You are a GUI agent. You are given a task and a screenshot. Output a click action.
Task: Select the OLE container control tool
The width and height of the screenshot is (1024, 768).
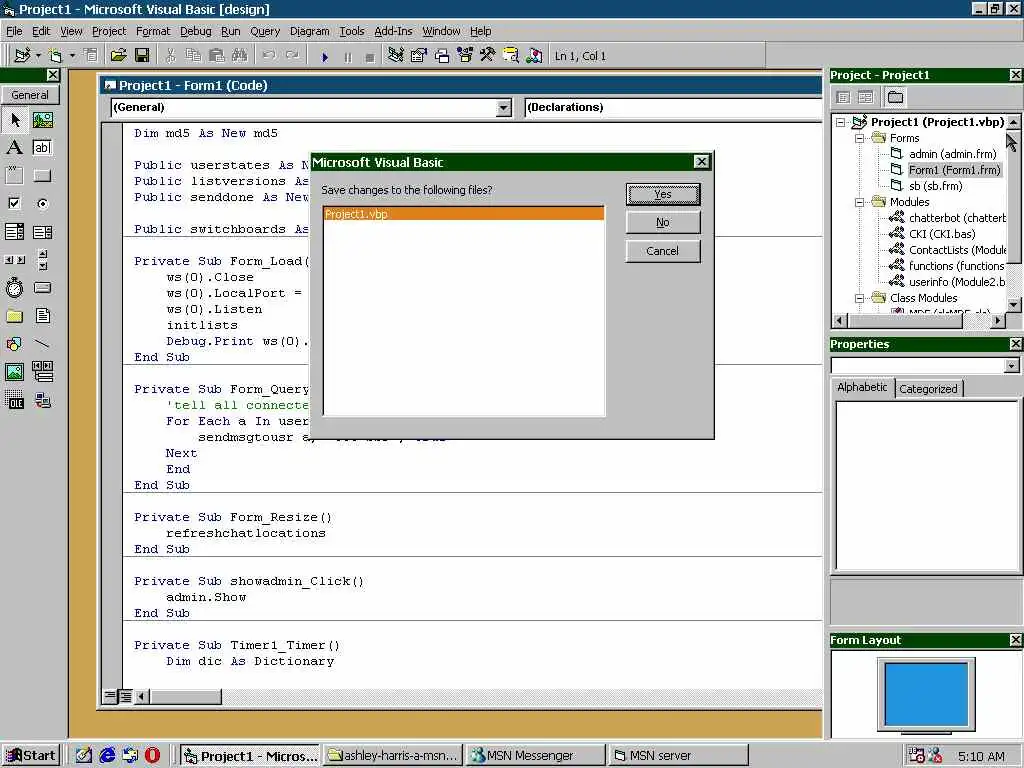tap(14, 400)
